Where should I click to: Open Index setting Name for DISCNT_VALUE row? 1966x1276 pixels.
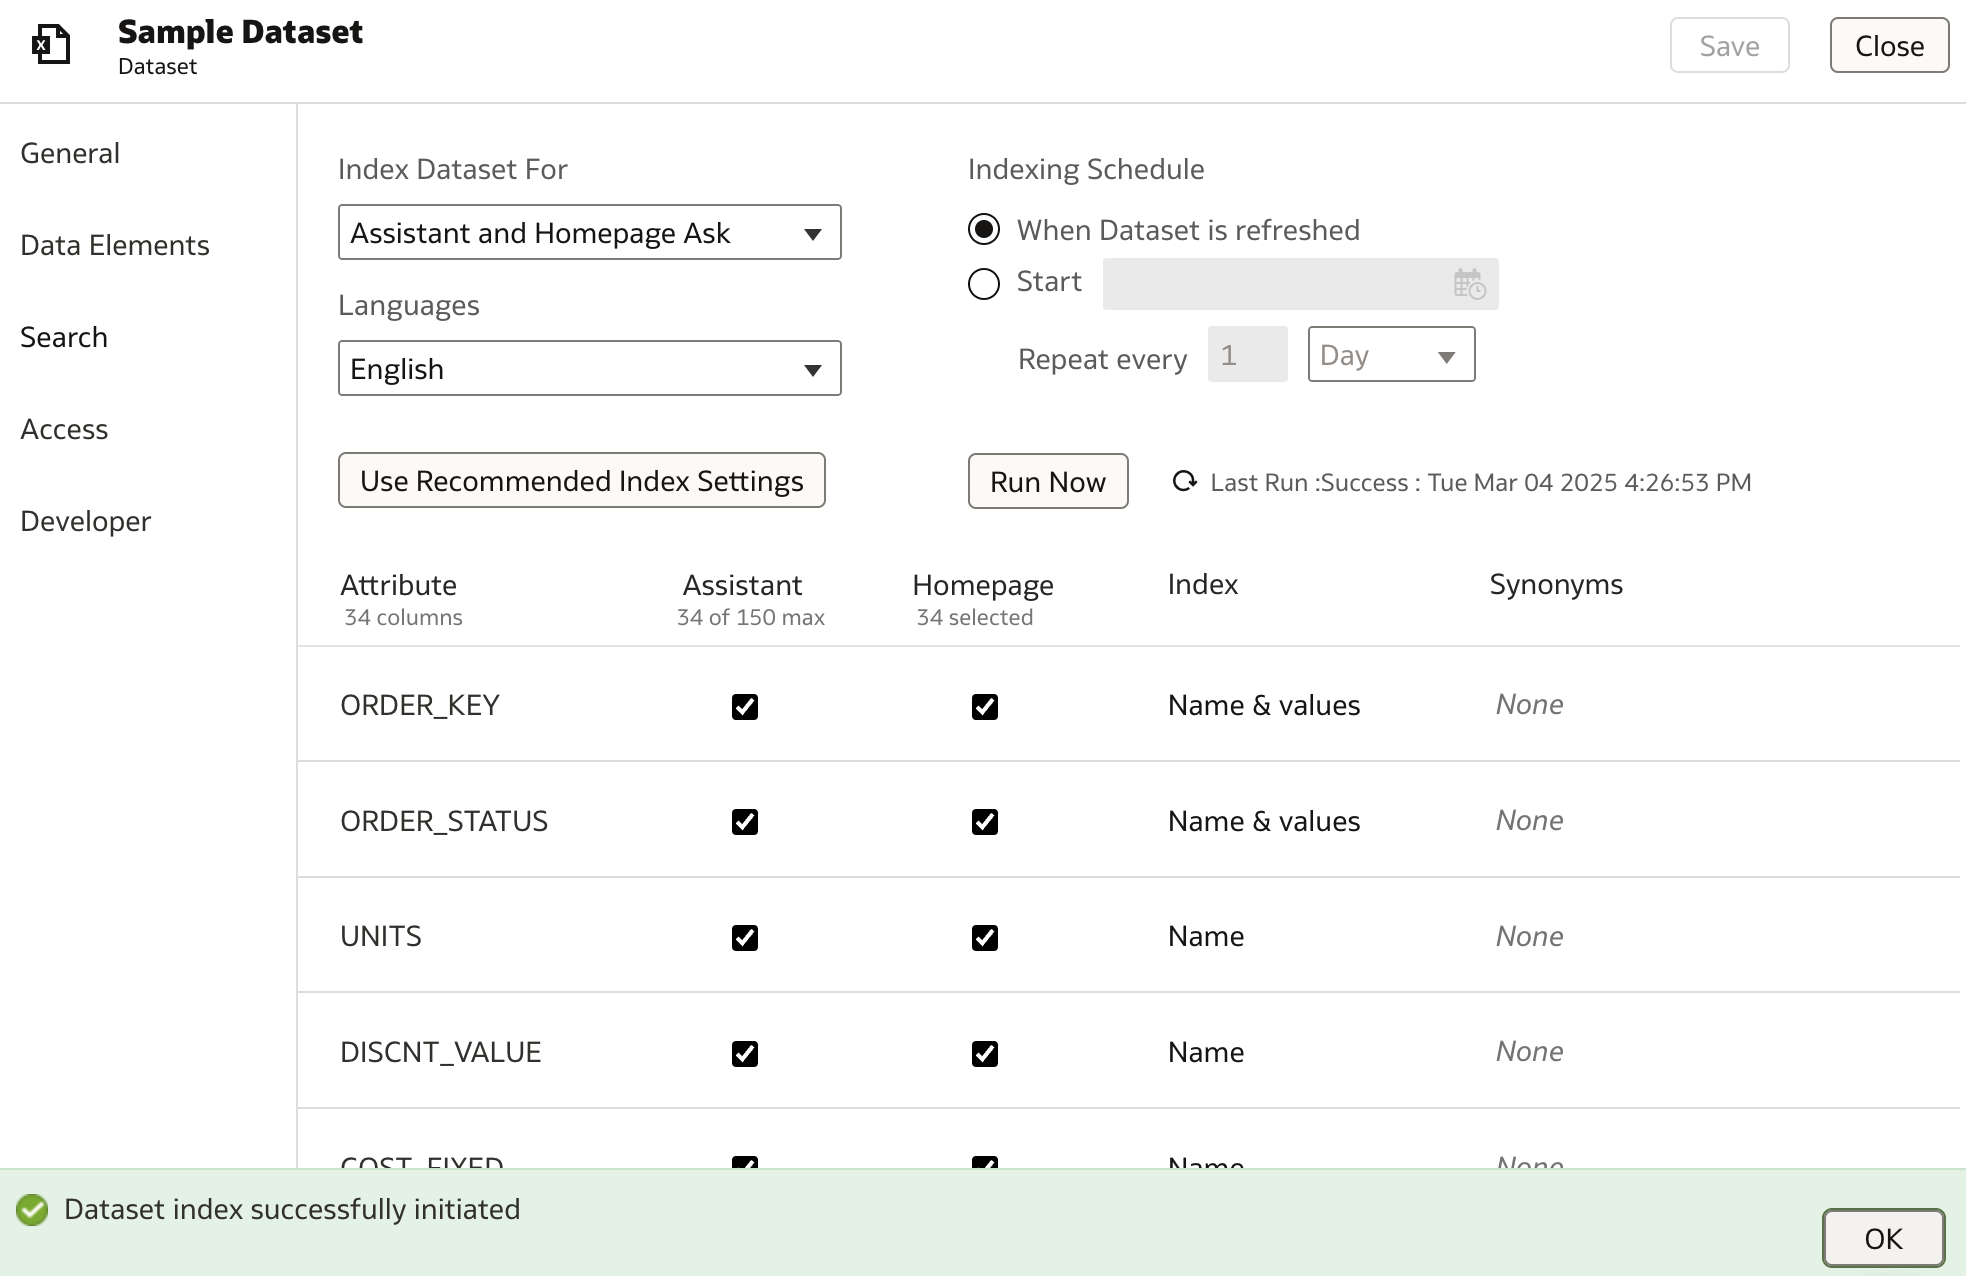tap(1206, 1052)
